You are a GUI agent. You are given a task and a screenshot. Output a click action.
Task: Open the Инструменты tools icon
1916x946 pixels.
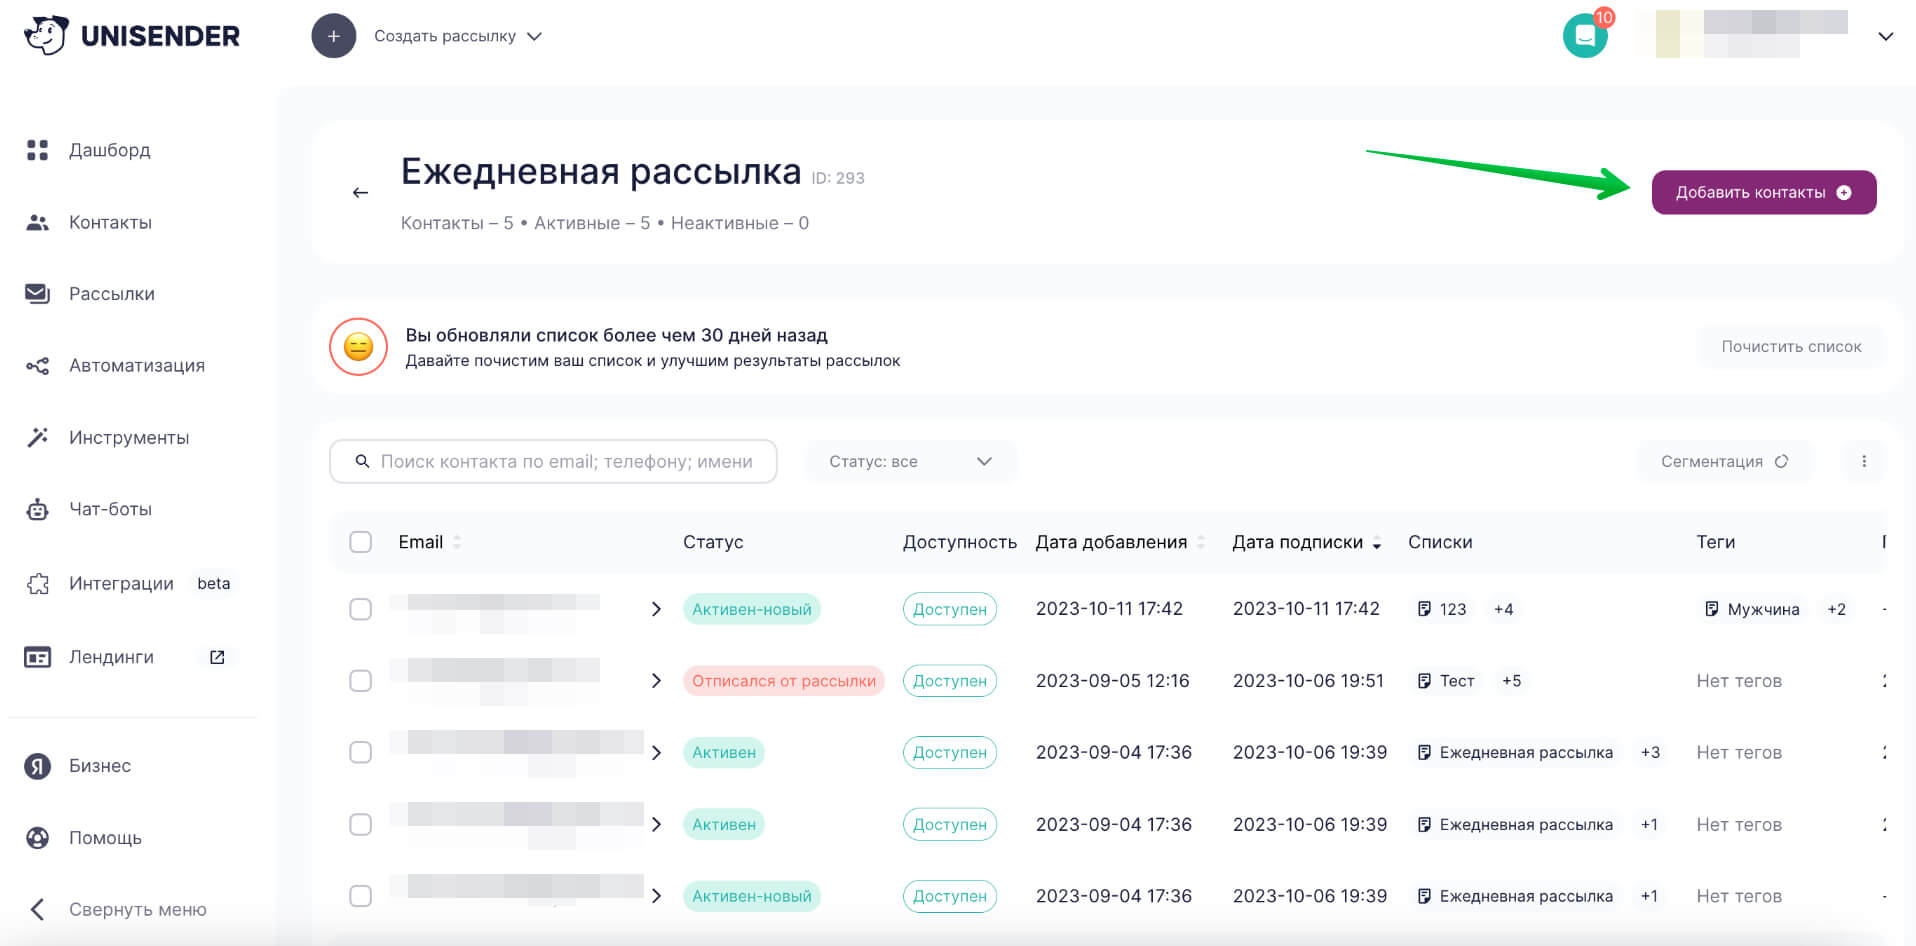point(37,437)
